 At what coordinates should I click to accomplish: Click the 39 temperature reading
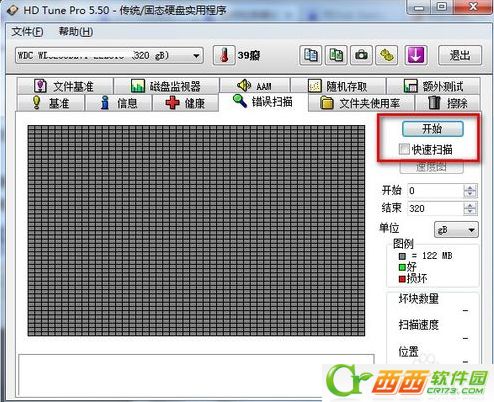pos(249,55)
